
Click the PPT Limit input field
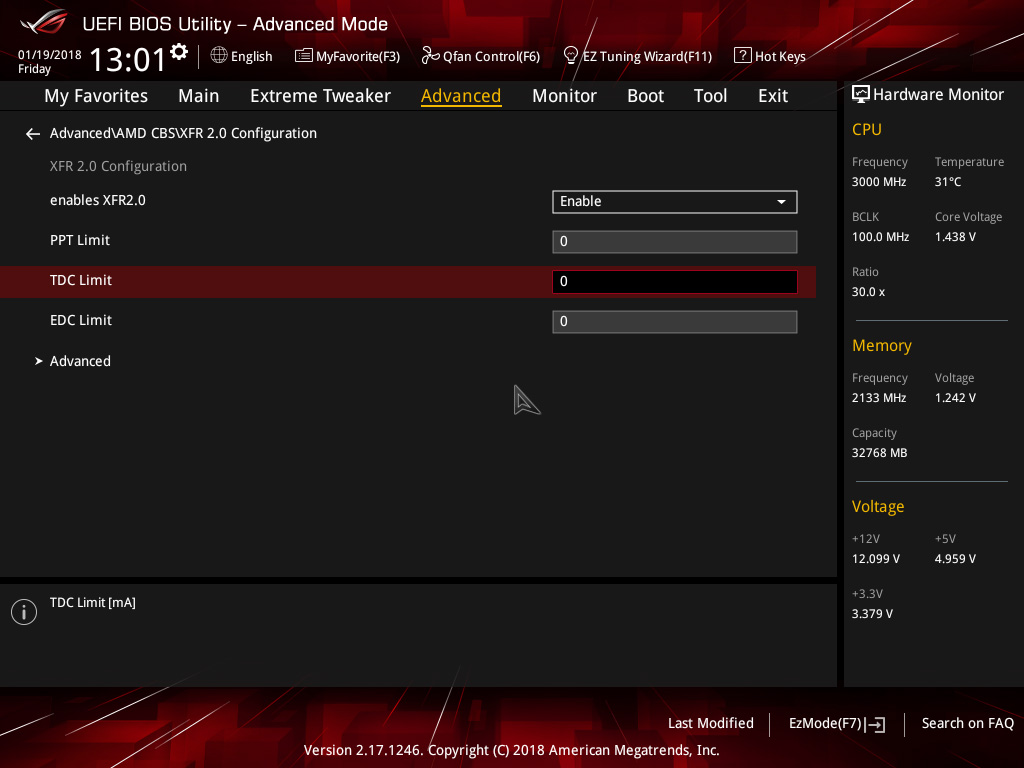[x=675, y=242]
